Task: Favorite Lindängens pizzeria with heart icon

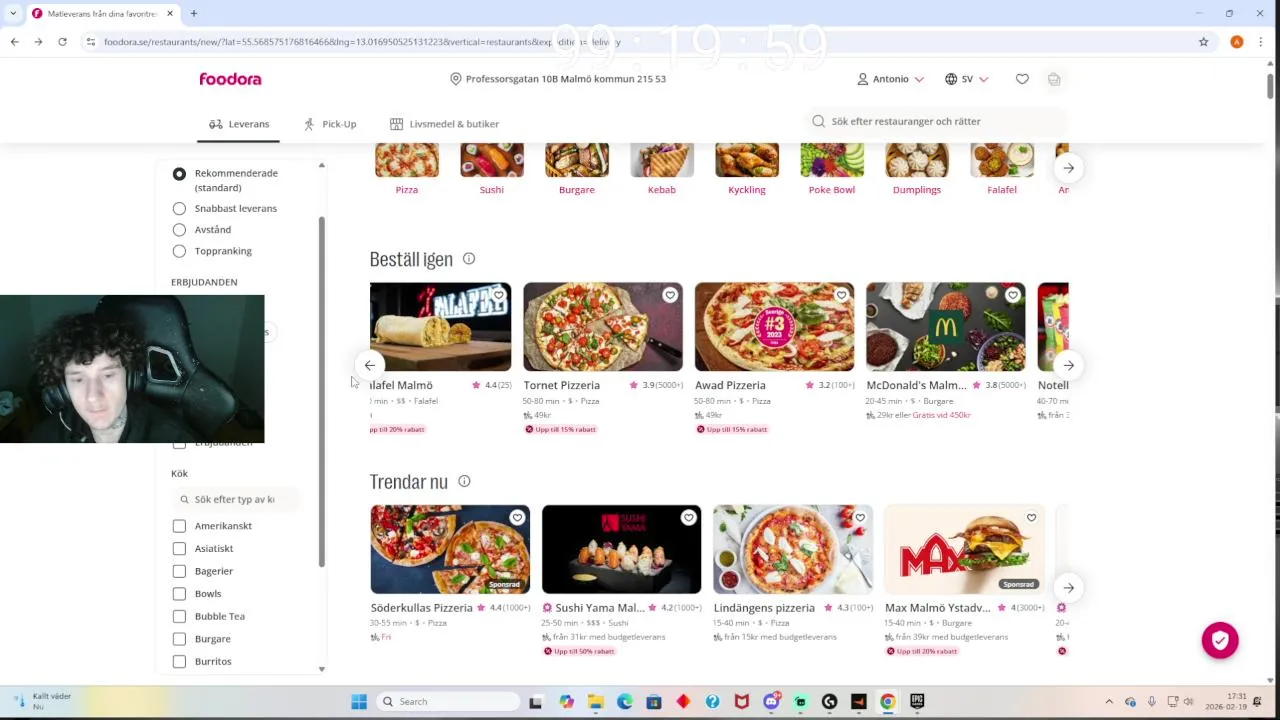Action: click(x=860, y=517)
